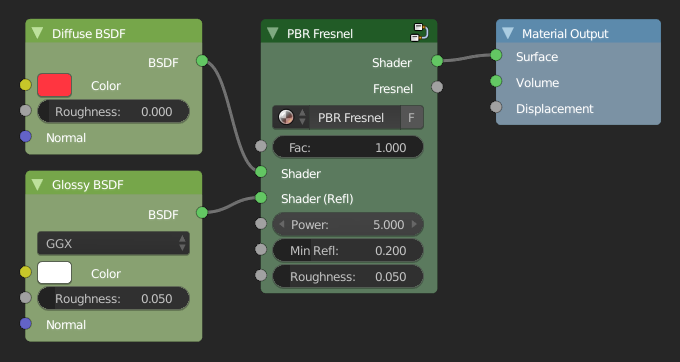The image size is (680, 362).
Task: Increase Power value with right arrow
Action: point(414,224)
